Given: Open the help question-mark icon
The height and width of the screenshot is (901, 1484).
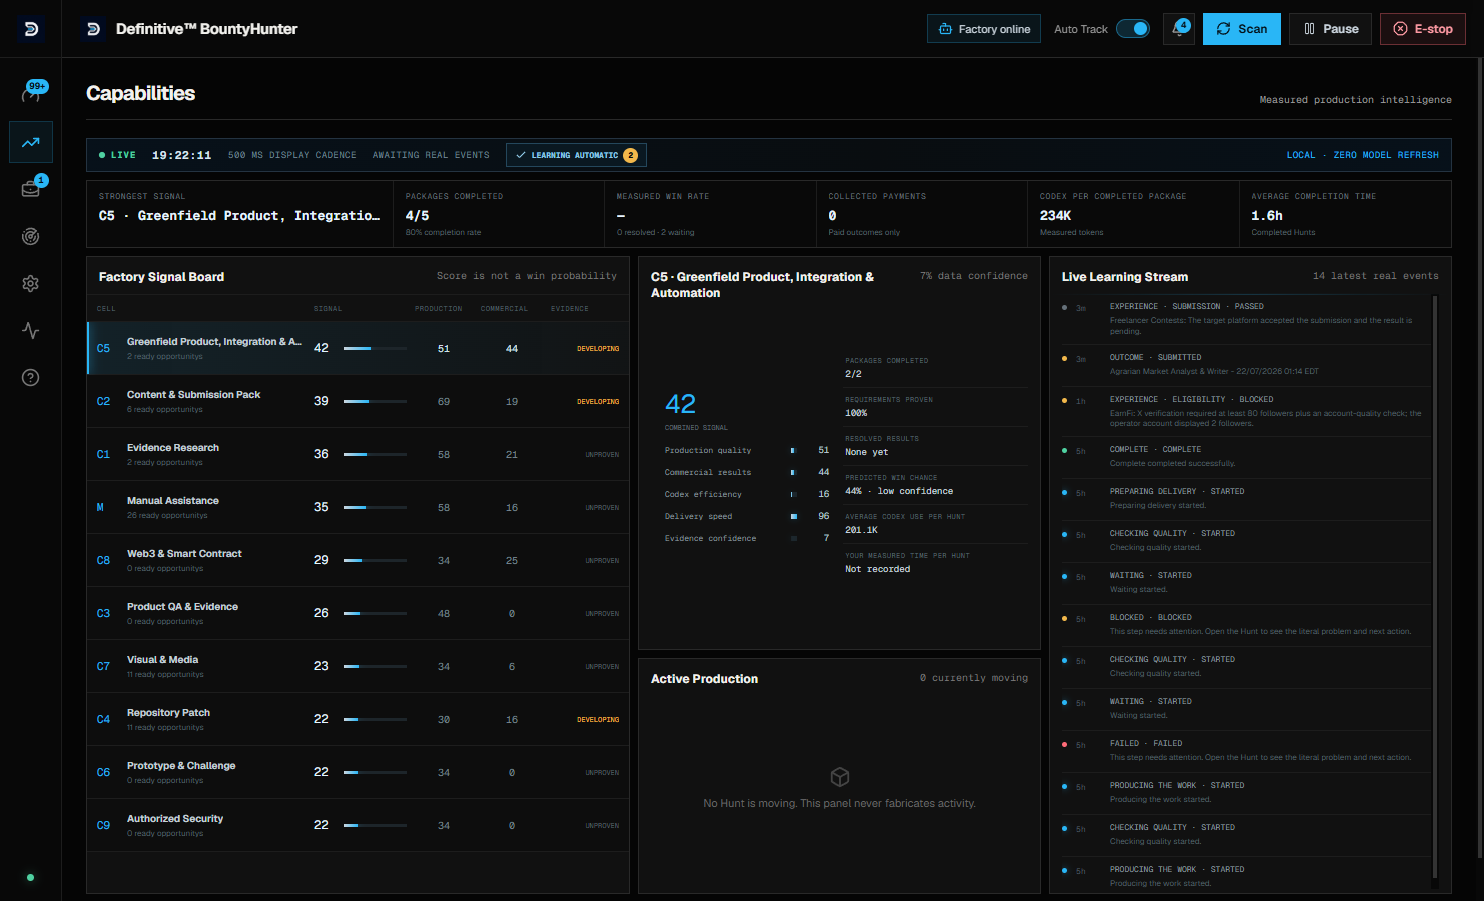Looking at the screenshot, I should (31, 377).
